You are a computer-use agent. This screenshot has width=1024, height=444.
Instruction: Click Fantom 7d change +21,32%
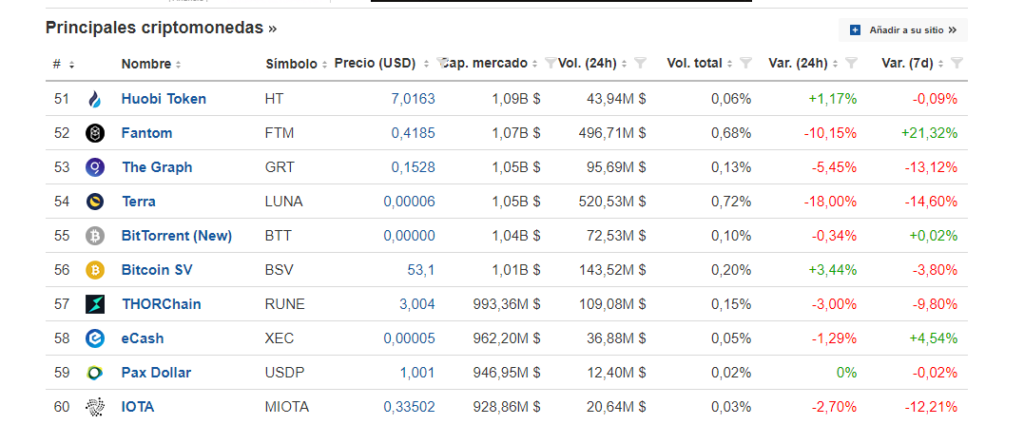[x=929, y=133]
